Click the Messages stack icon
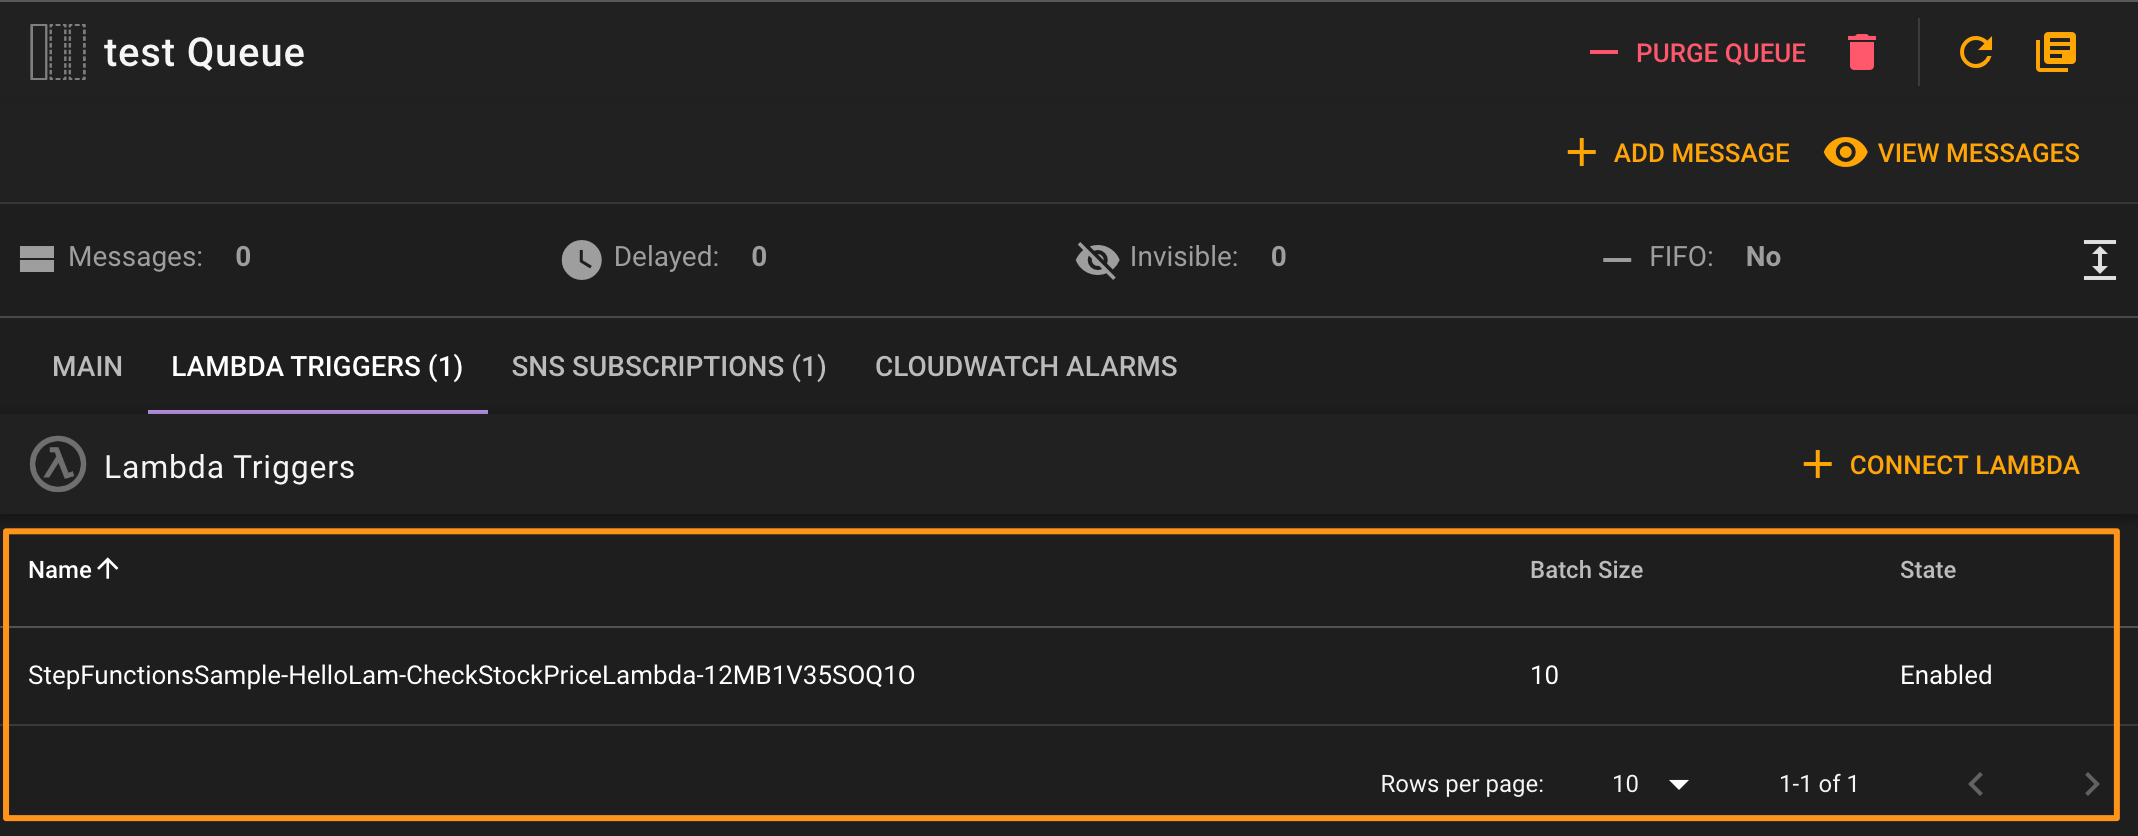The image size is (2138, 836). (37, 259)
